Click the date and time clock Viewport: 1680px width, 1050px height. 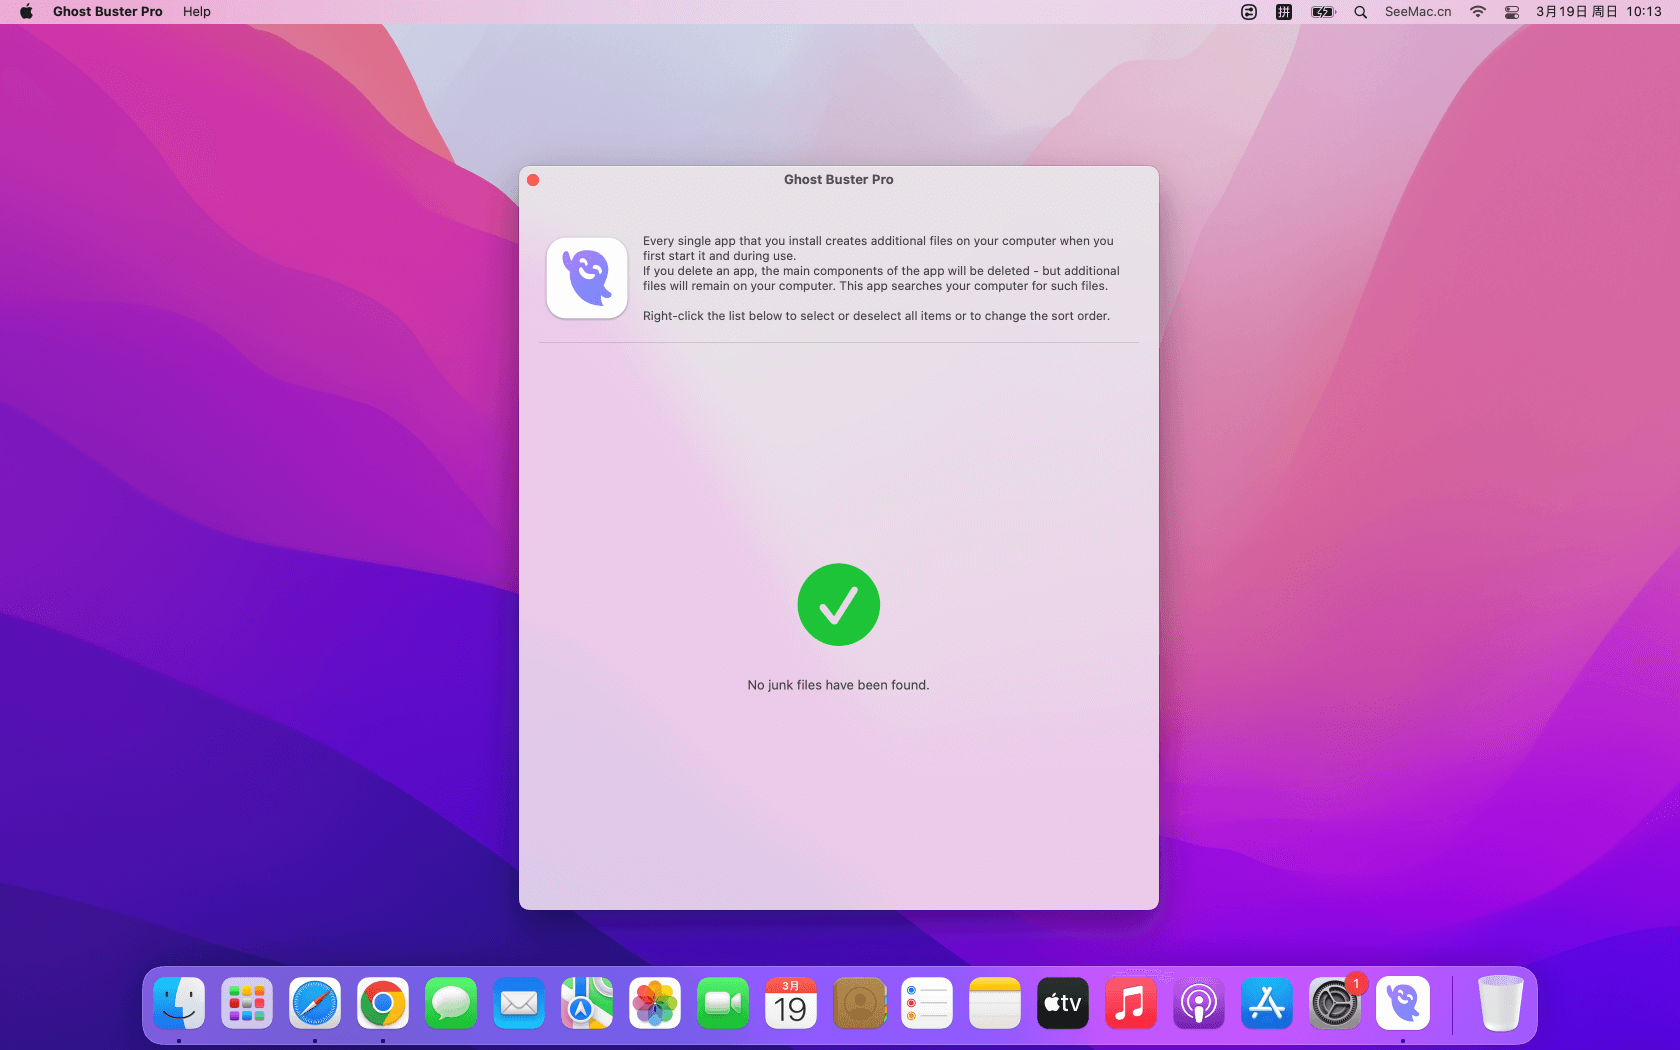(x=1598, y=12)
